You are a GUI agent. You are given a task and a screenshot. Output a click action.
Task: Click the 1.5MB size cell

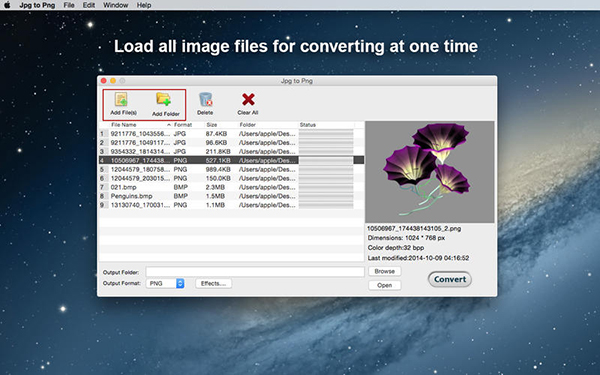click(x=215, y=196)
